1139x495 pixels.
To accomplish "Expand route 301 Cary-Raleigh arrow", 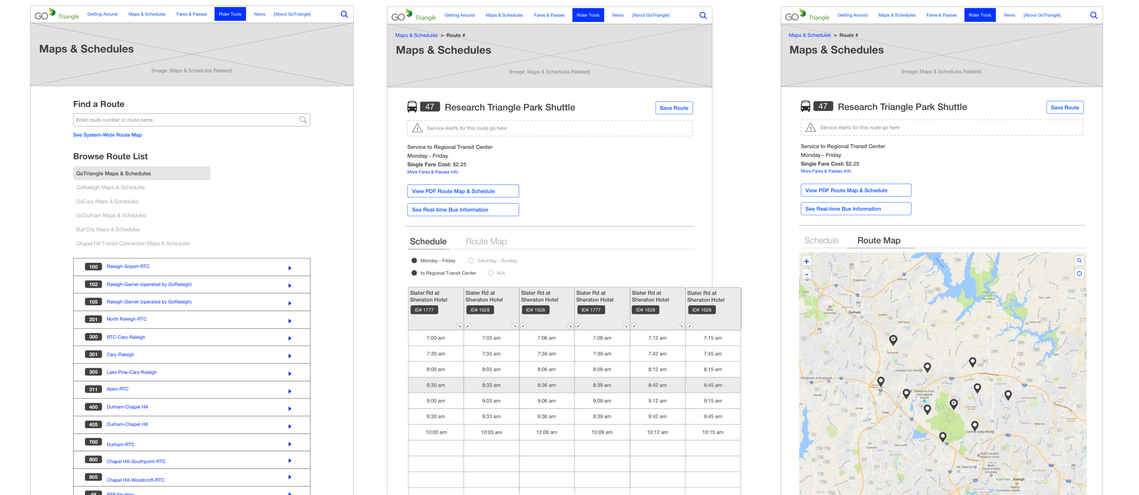I will [x=289, y=355].
